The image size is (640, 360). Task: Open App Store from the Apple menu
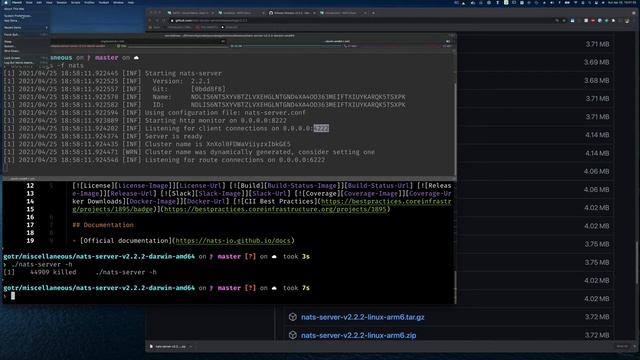point(11,20)
